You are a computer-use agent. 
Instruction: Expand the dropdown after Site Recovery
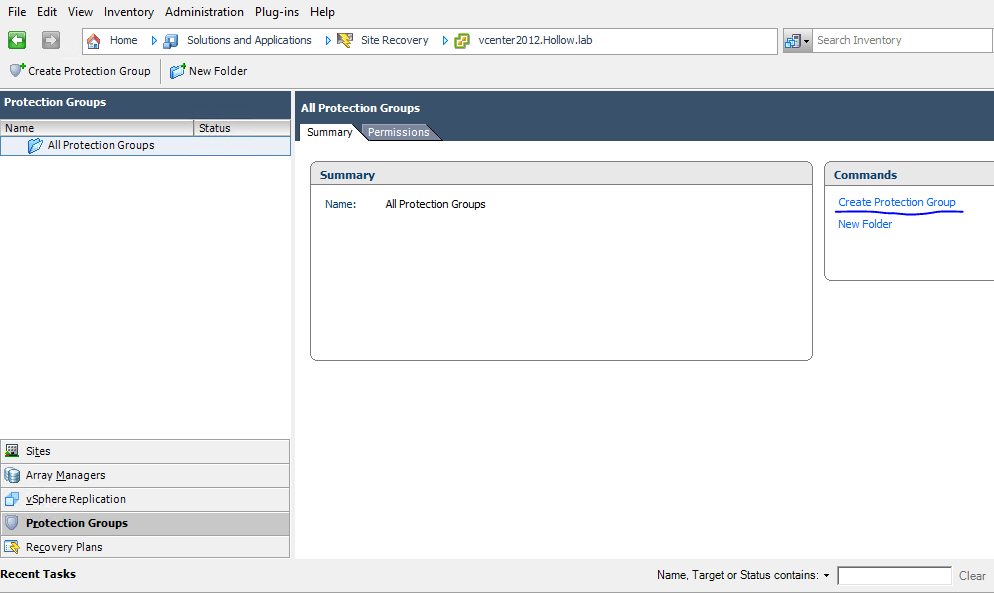445,41
